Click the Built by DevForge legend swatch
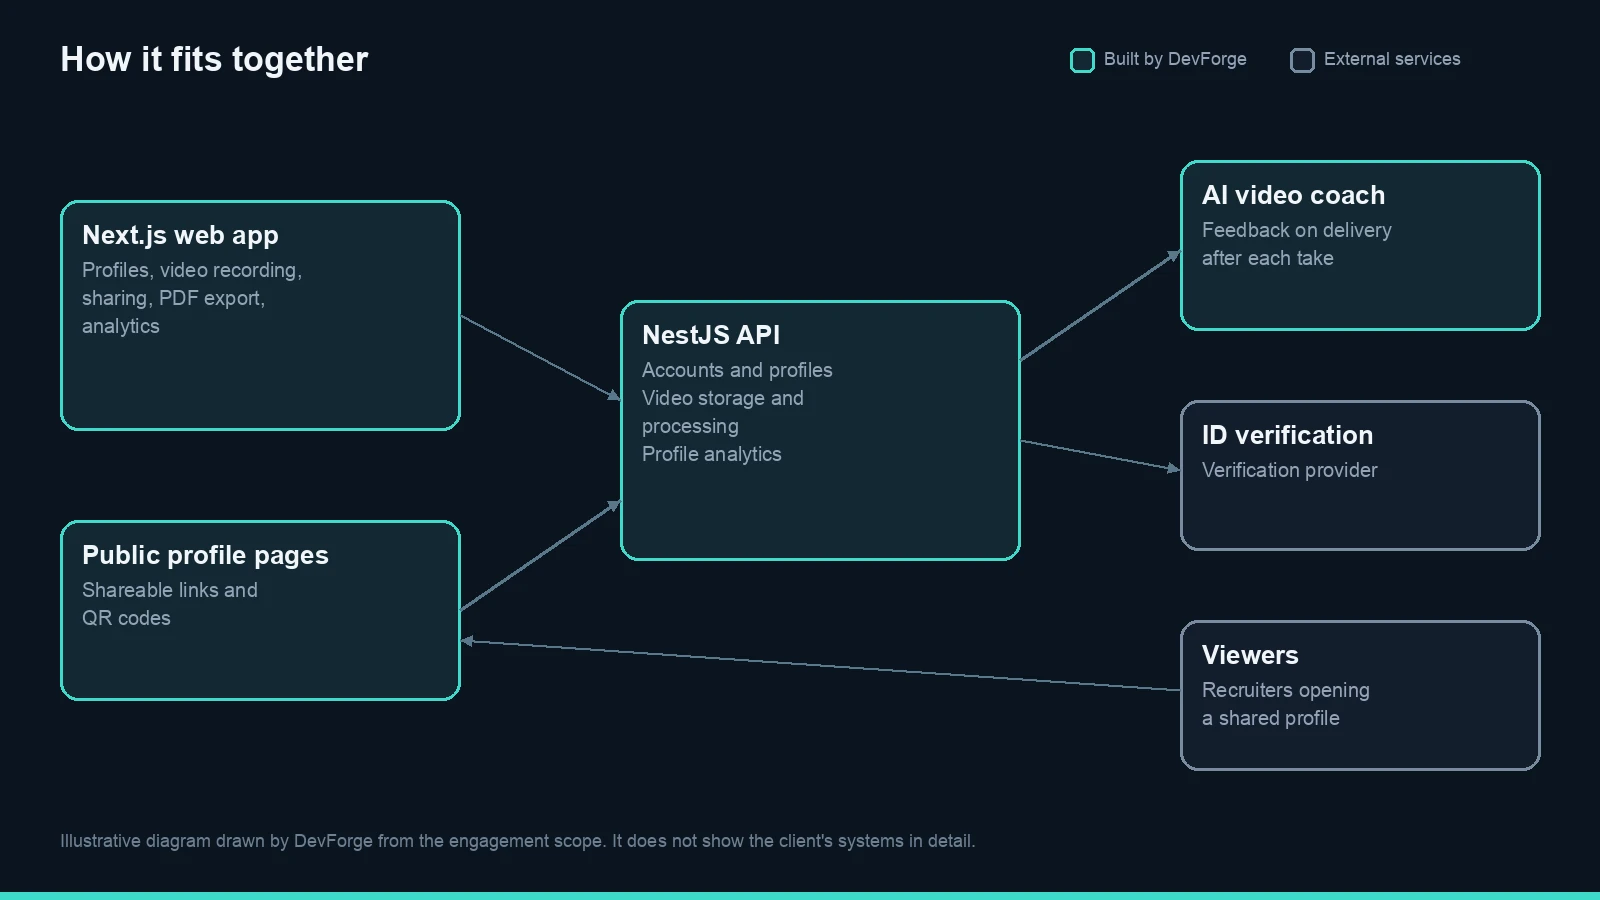The height and width of the screenshot is (900, 1600). tap(1082, 60)
